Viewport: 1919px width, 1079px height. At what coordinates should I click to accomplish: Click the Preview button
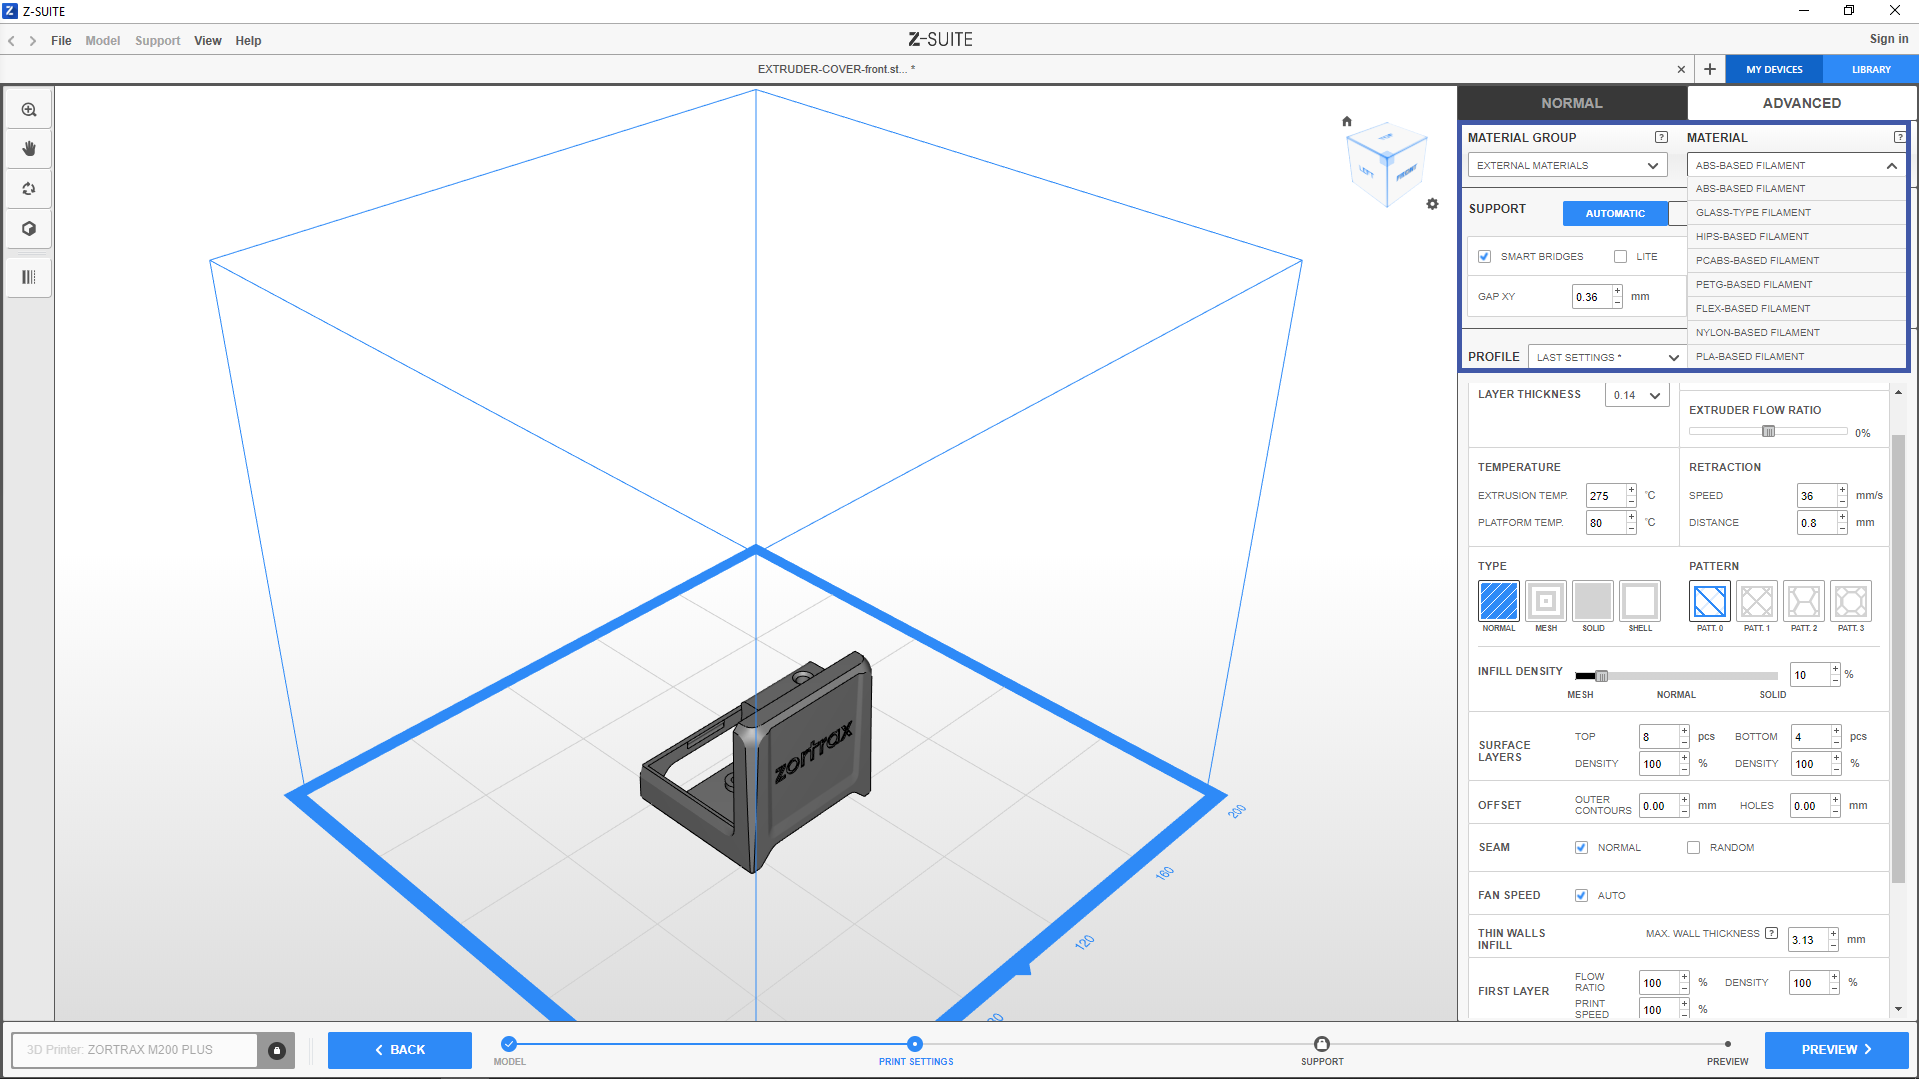click(1835, 1050)
